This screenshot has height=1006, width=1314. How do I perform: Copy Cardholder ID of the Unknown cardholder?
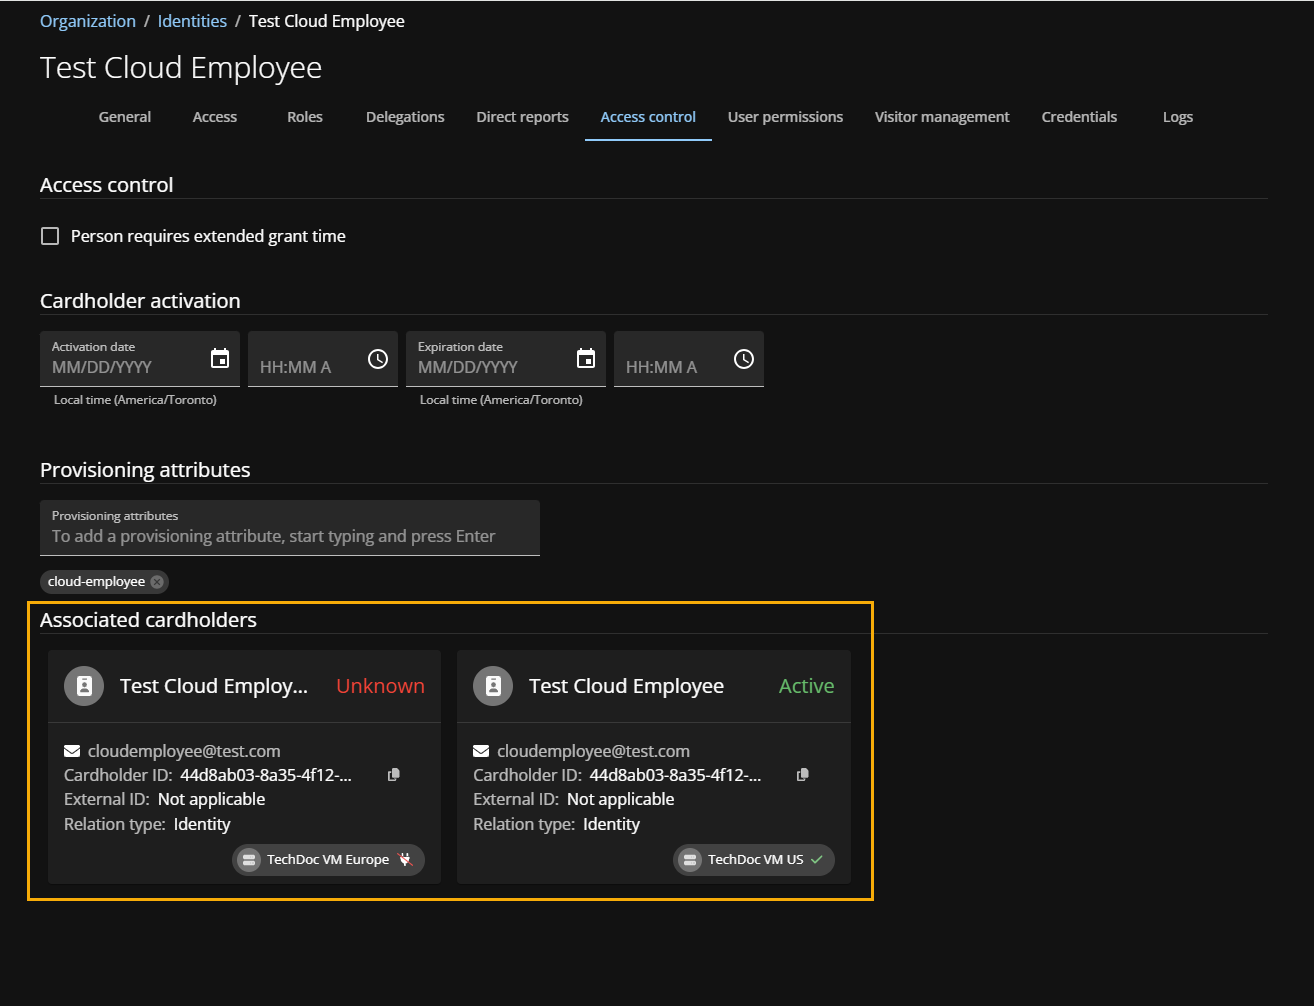point(393,774)
